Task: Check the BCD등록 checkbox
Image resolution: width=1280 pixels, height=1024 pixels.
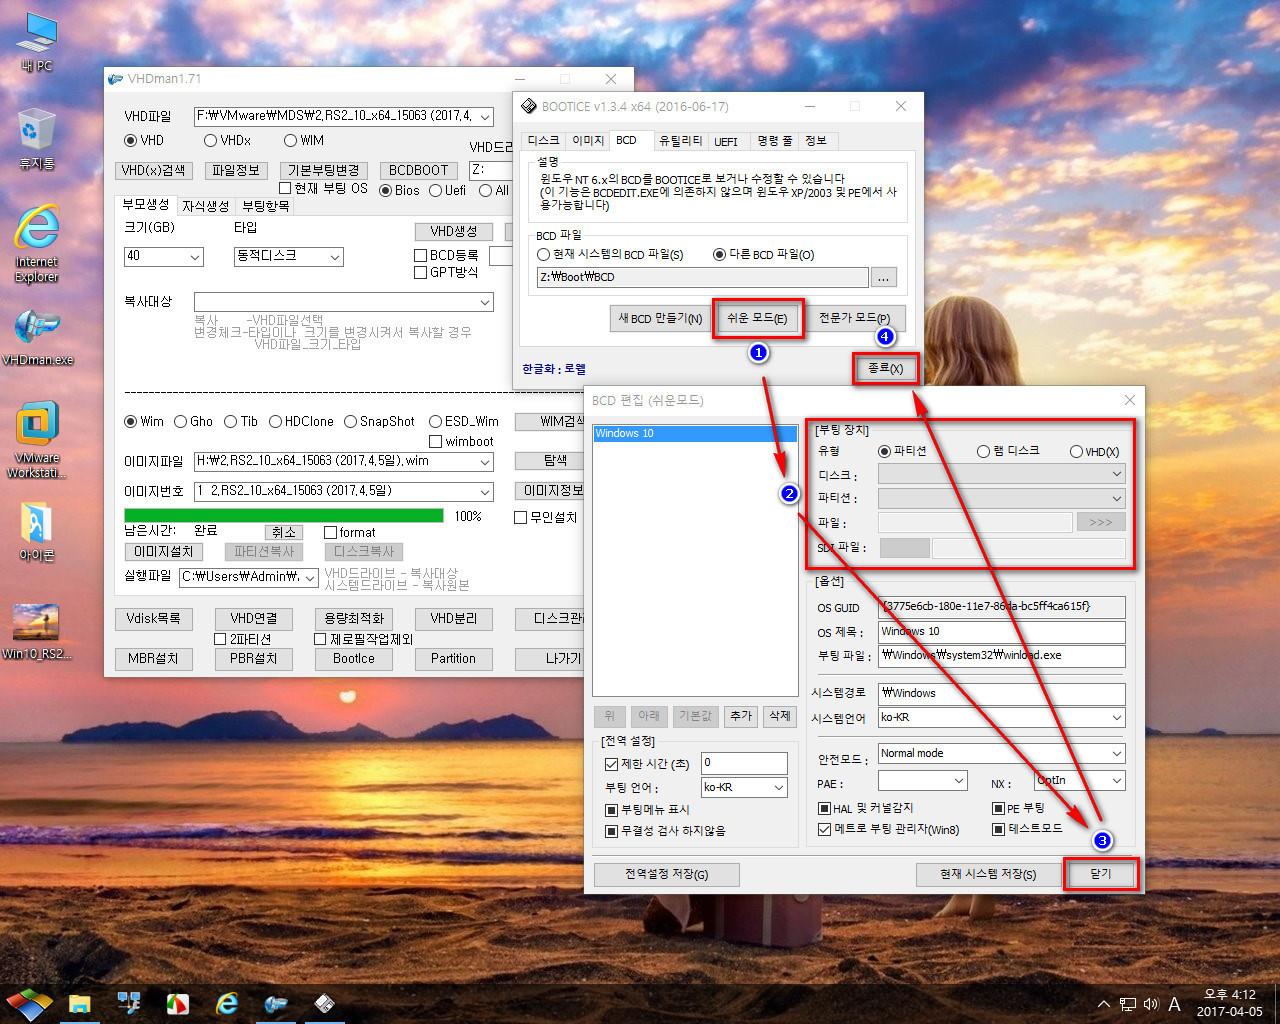Action: pyautogui.click(x=421, y=256)
